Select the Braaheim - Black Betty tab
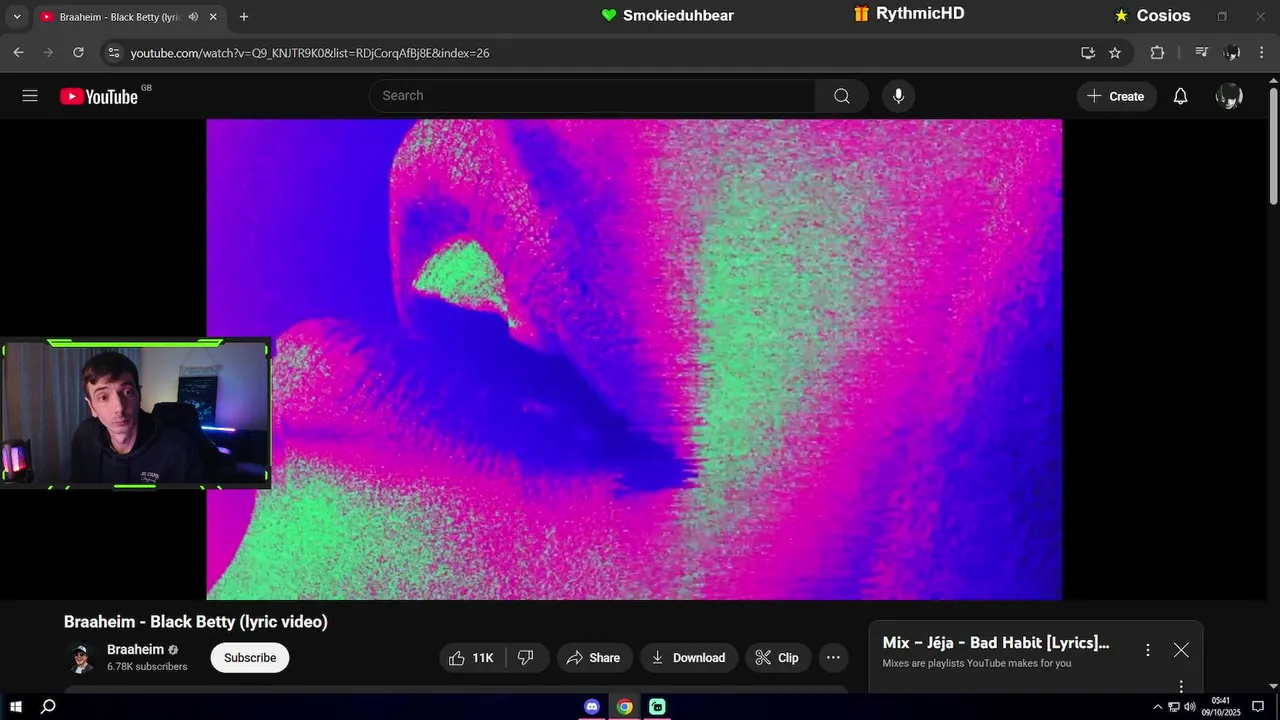1280x720 pixels. 130,17
